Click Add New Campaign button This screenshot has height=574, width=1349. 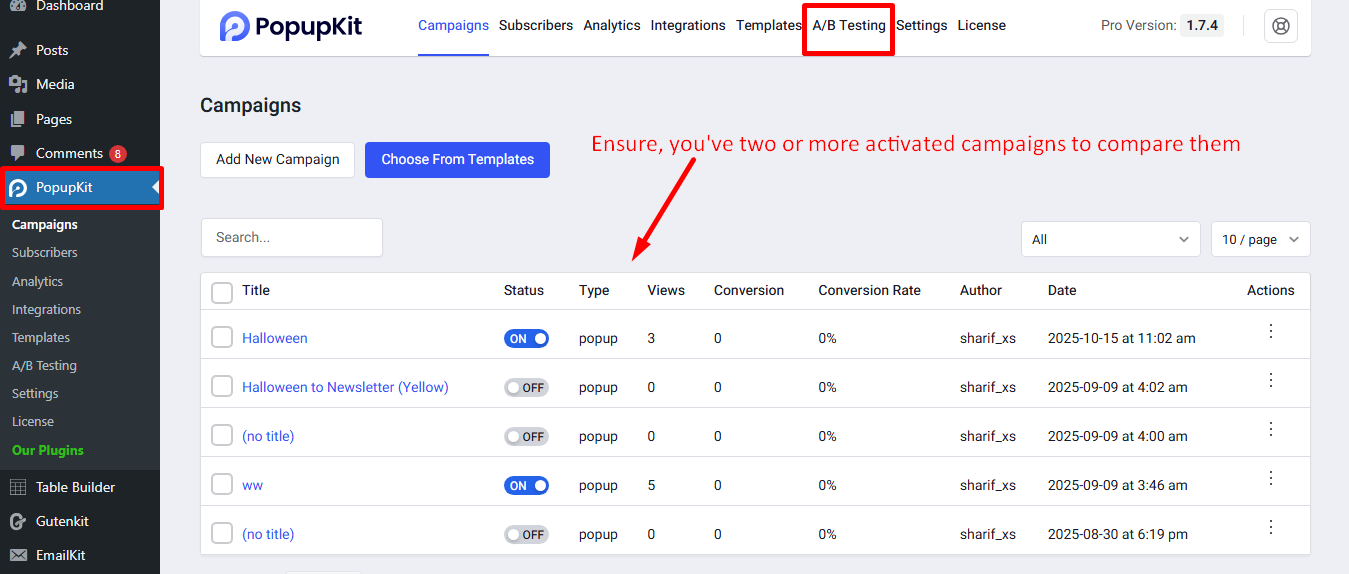click(278, 159)
